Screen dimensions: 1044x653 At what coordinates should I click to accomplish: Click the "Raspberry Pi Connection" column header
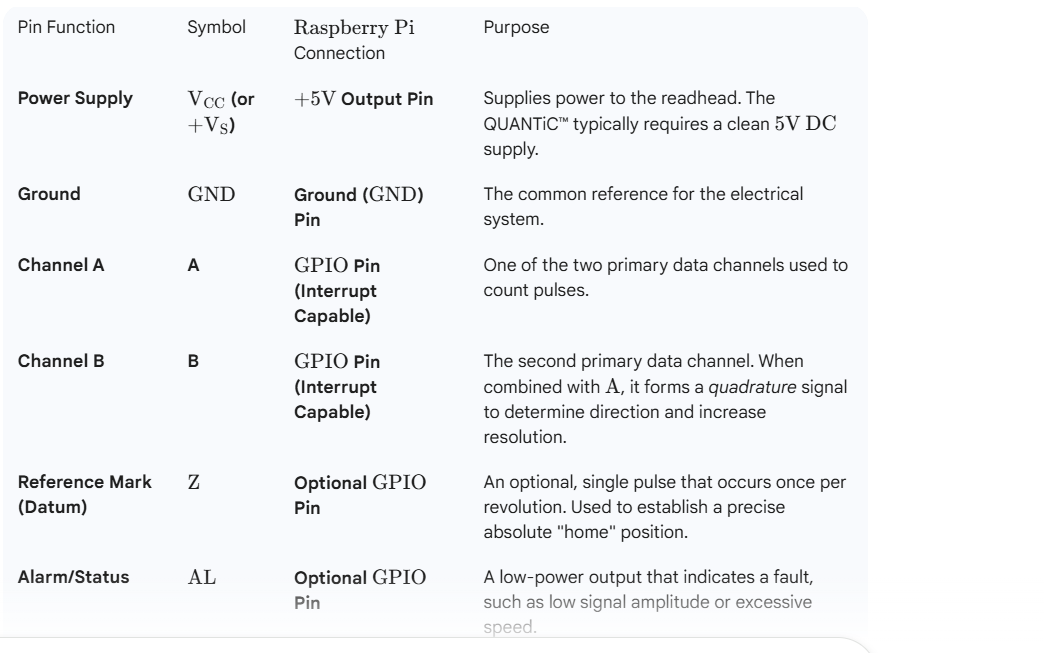point(347,38)
